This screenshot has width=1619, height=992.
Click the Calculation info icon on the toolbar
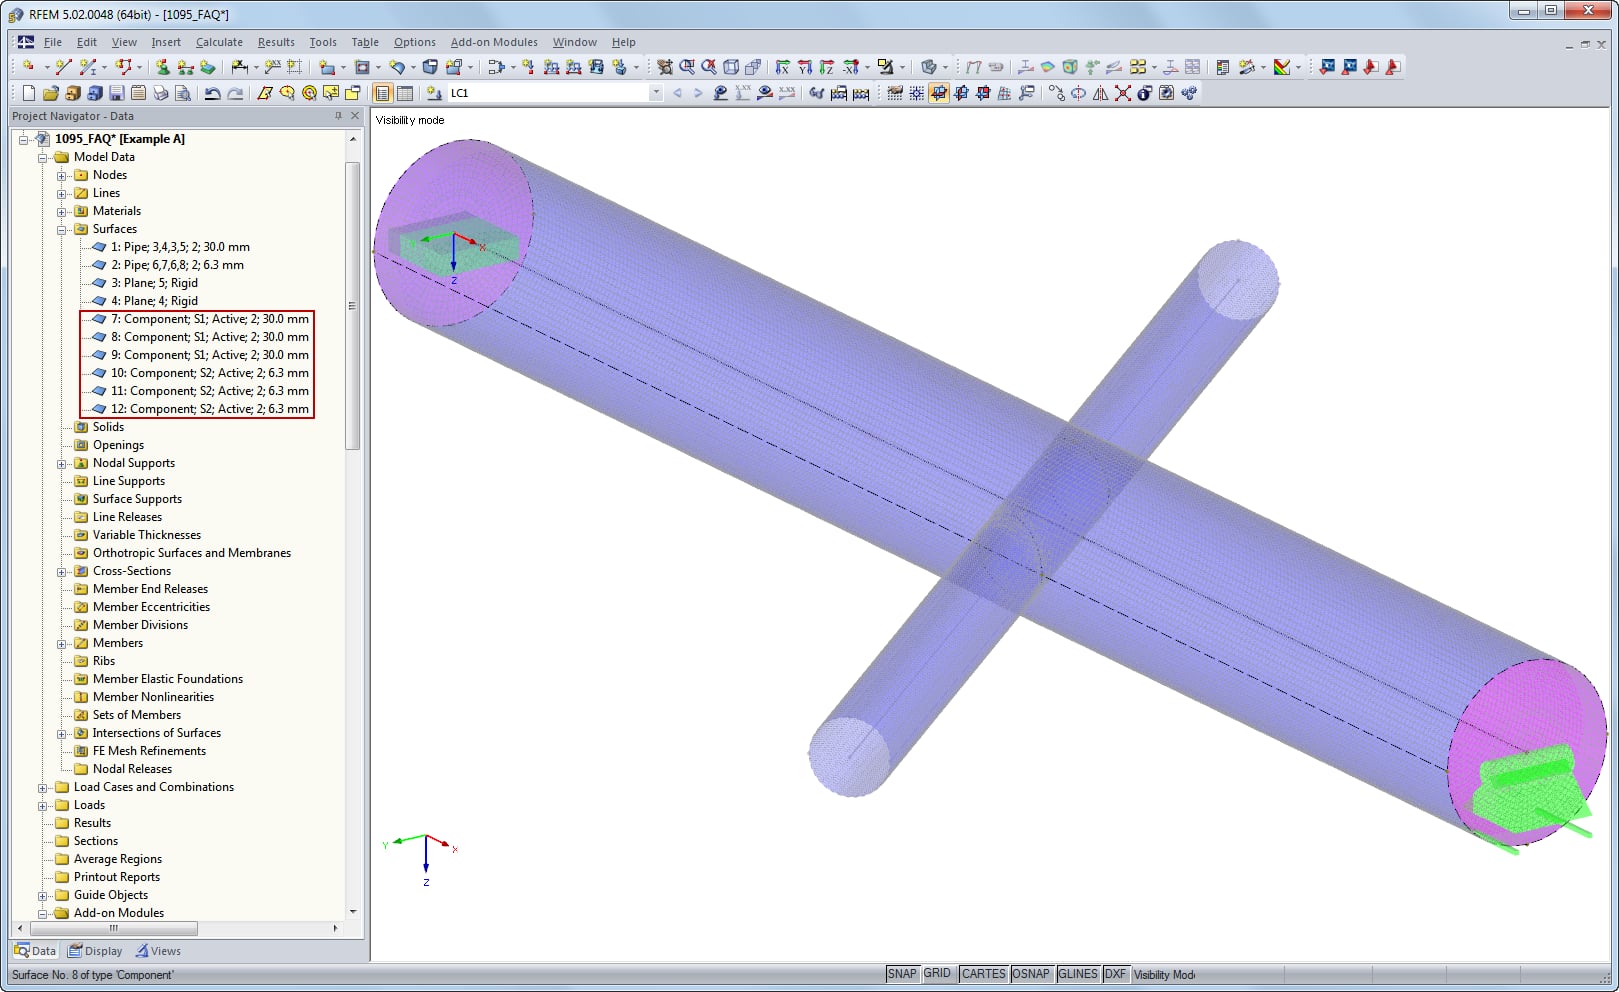tap(1144, 93)
